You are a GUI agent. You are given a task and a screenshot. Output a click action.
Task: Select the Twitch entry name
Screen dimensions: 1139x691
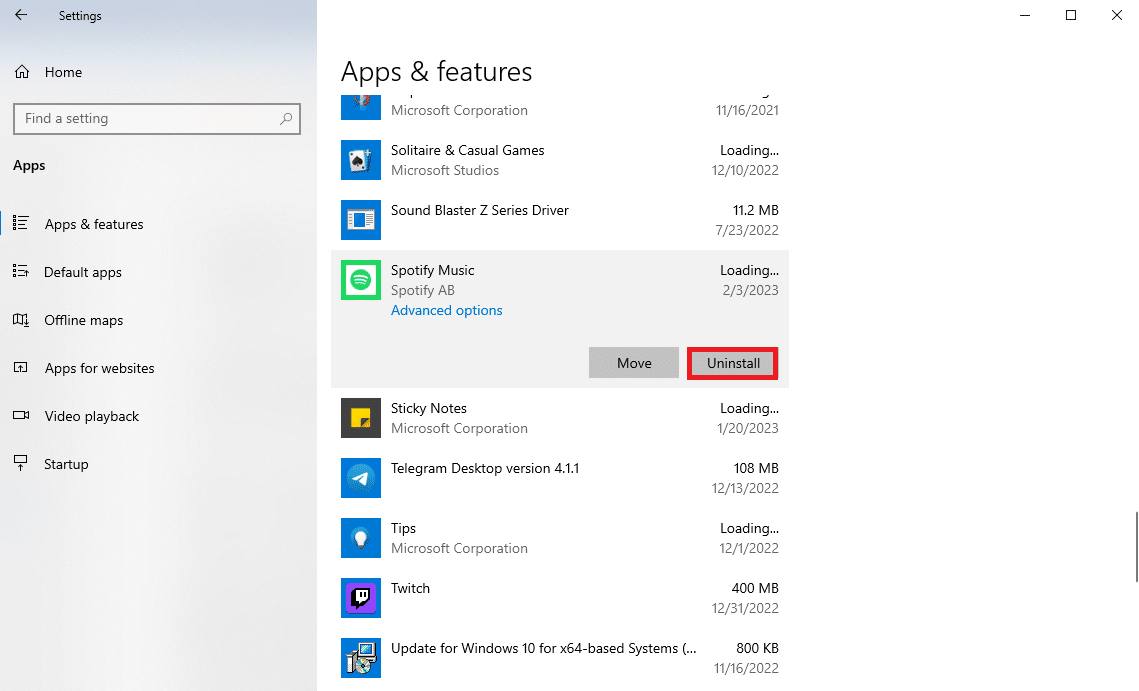(410, 589)
